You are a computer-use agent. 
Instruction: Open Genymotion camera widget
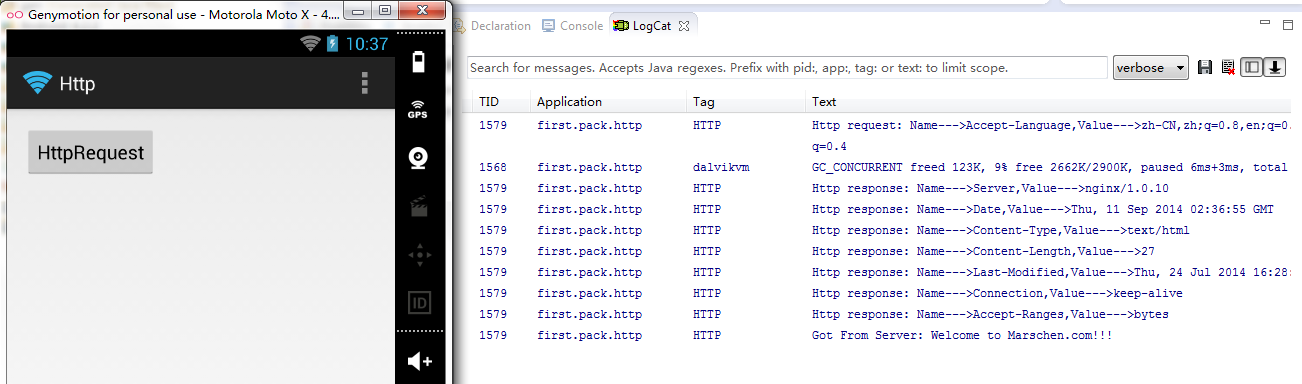click(419, 159)
